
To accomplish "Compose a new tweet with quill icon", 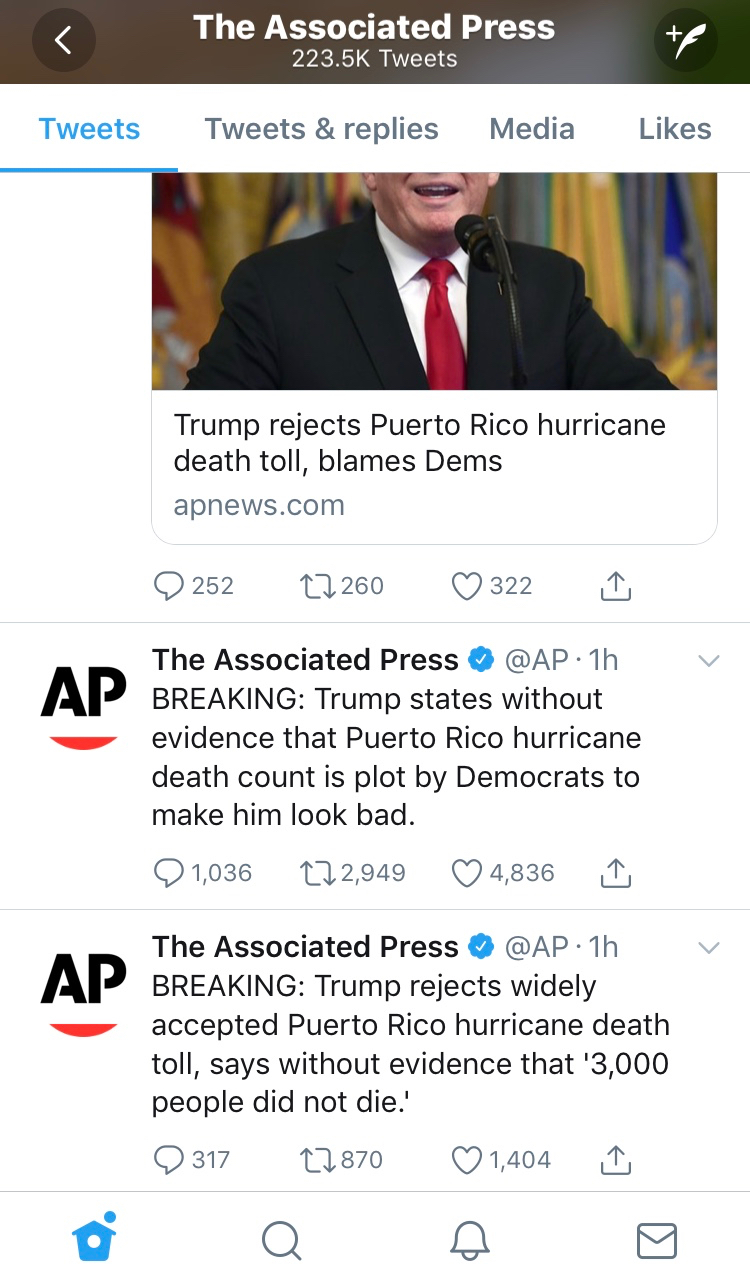I will point(685,40).
